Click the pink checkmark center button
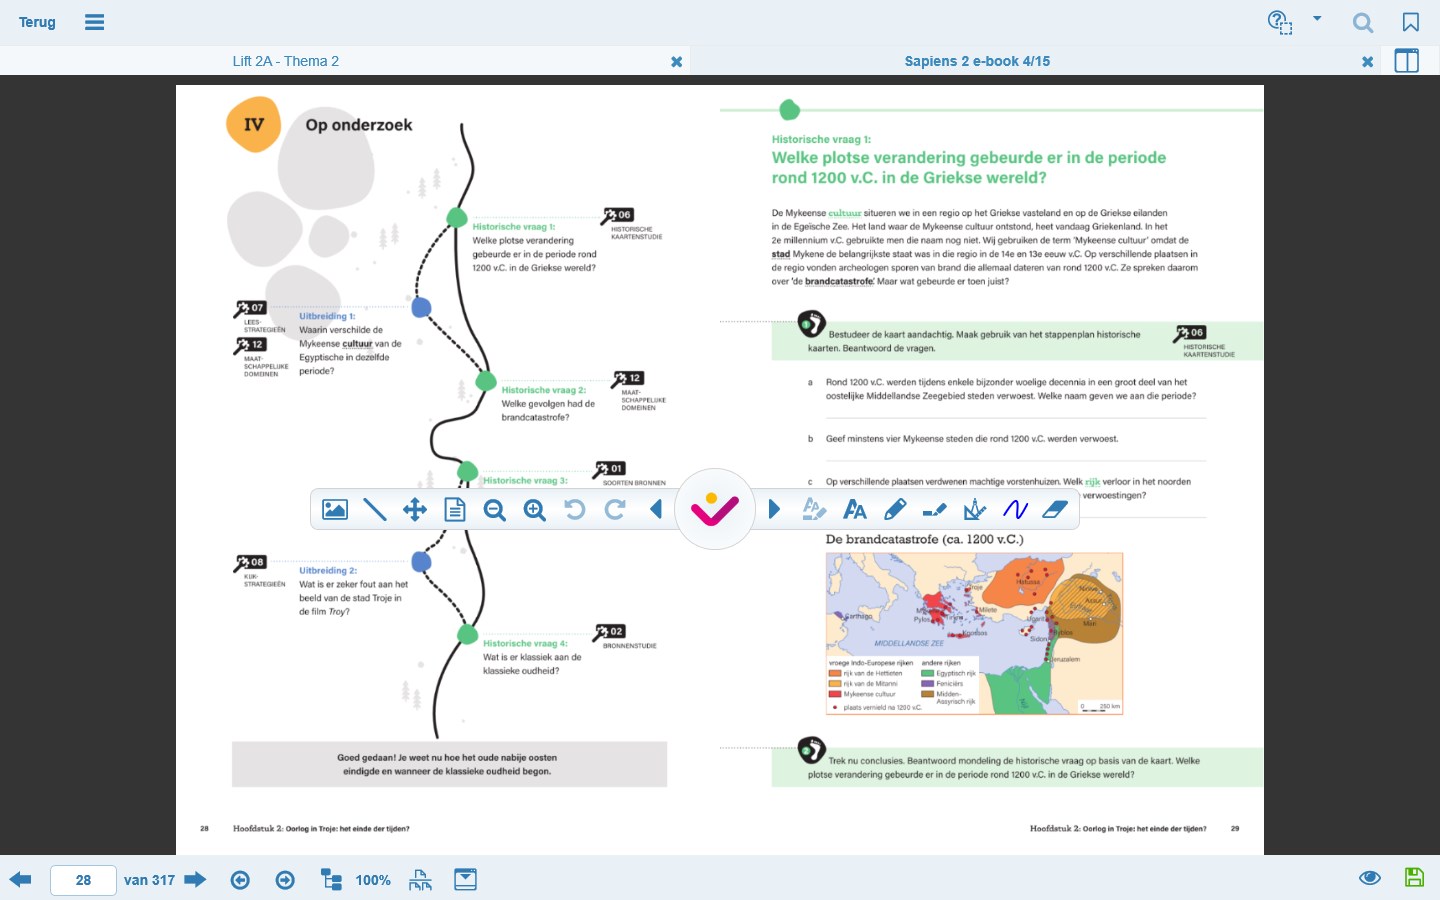The height and width of the screenshot is (900, 1440). pyautogui.click(x=714, y=510)
